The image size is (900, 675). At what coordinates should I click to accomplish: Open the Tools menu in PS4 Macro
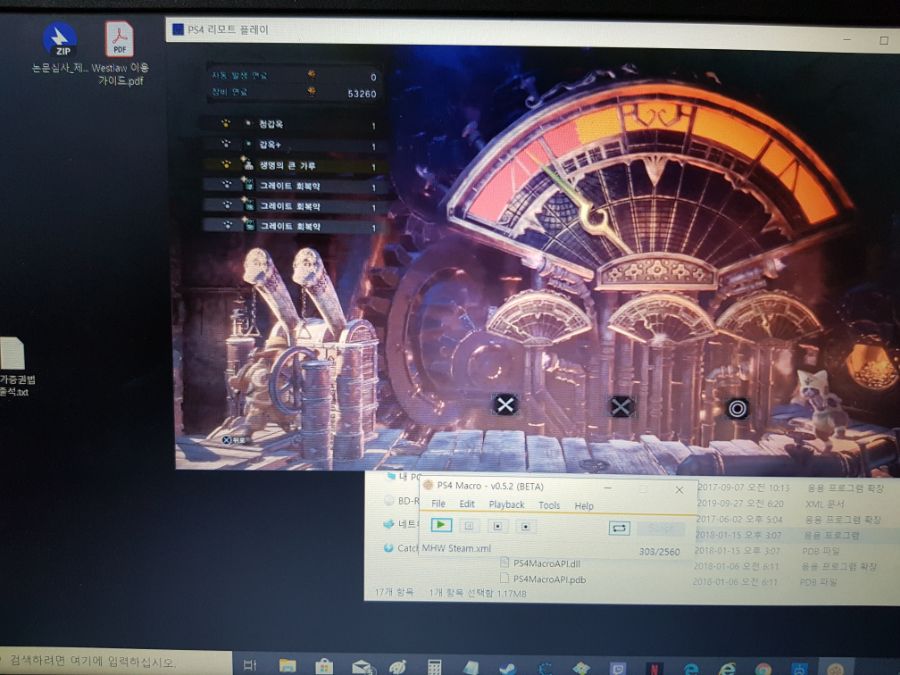549,505
